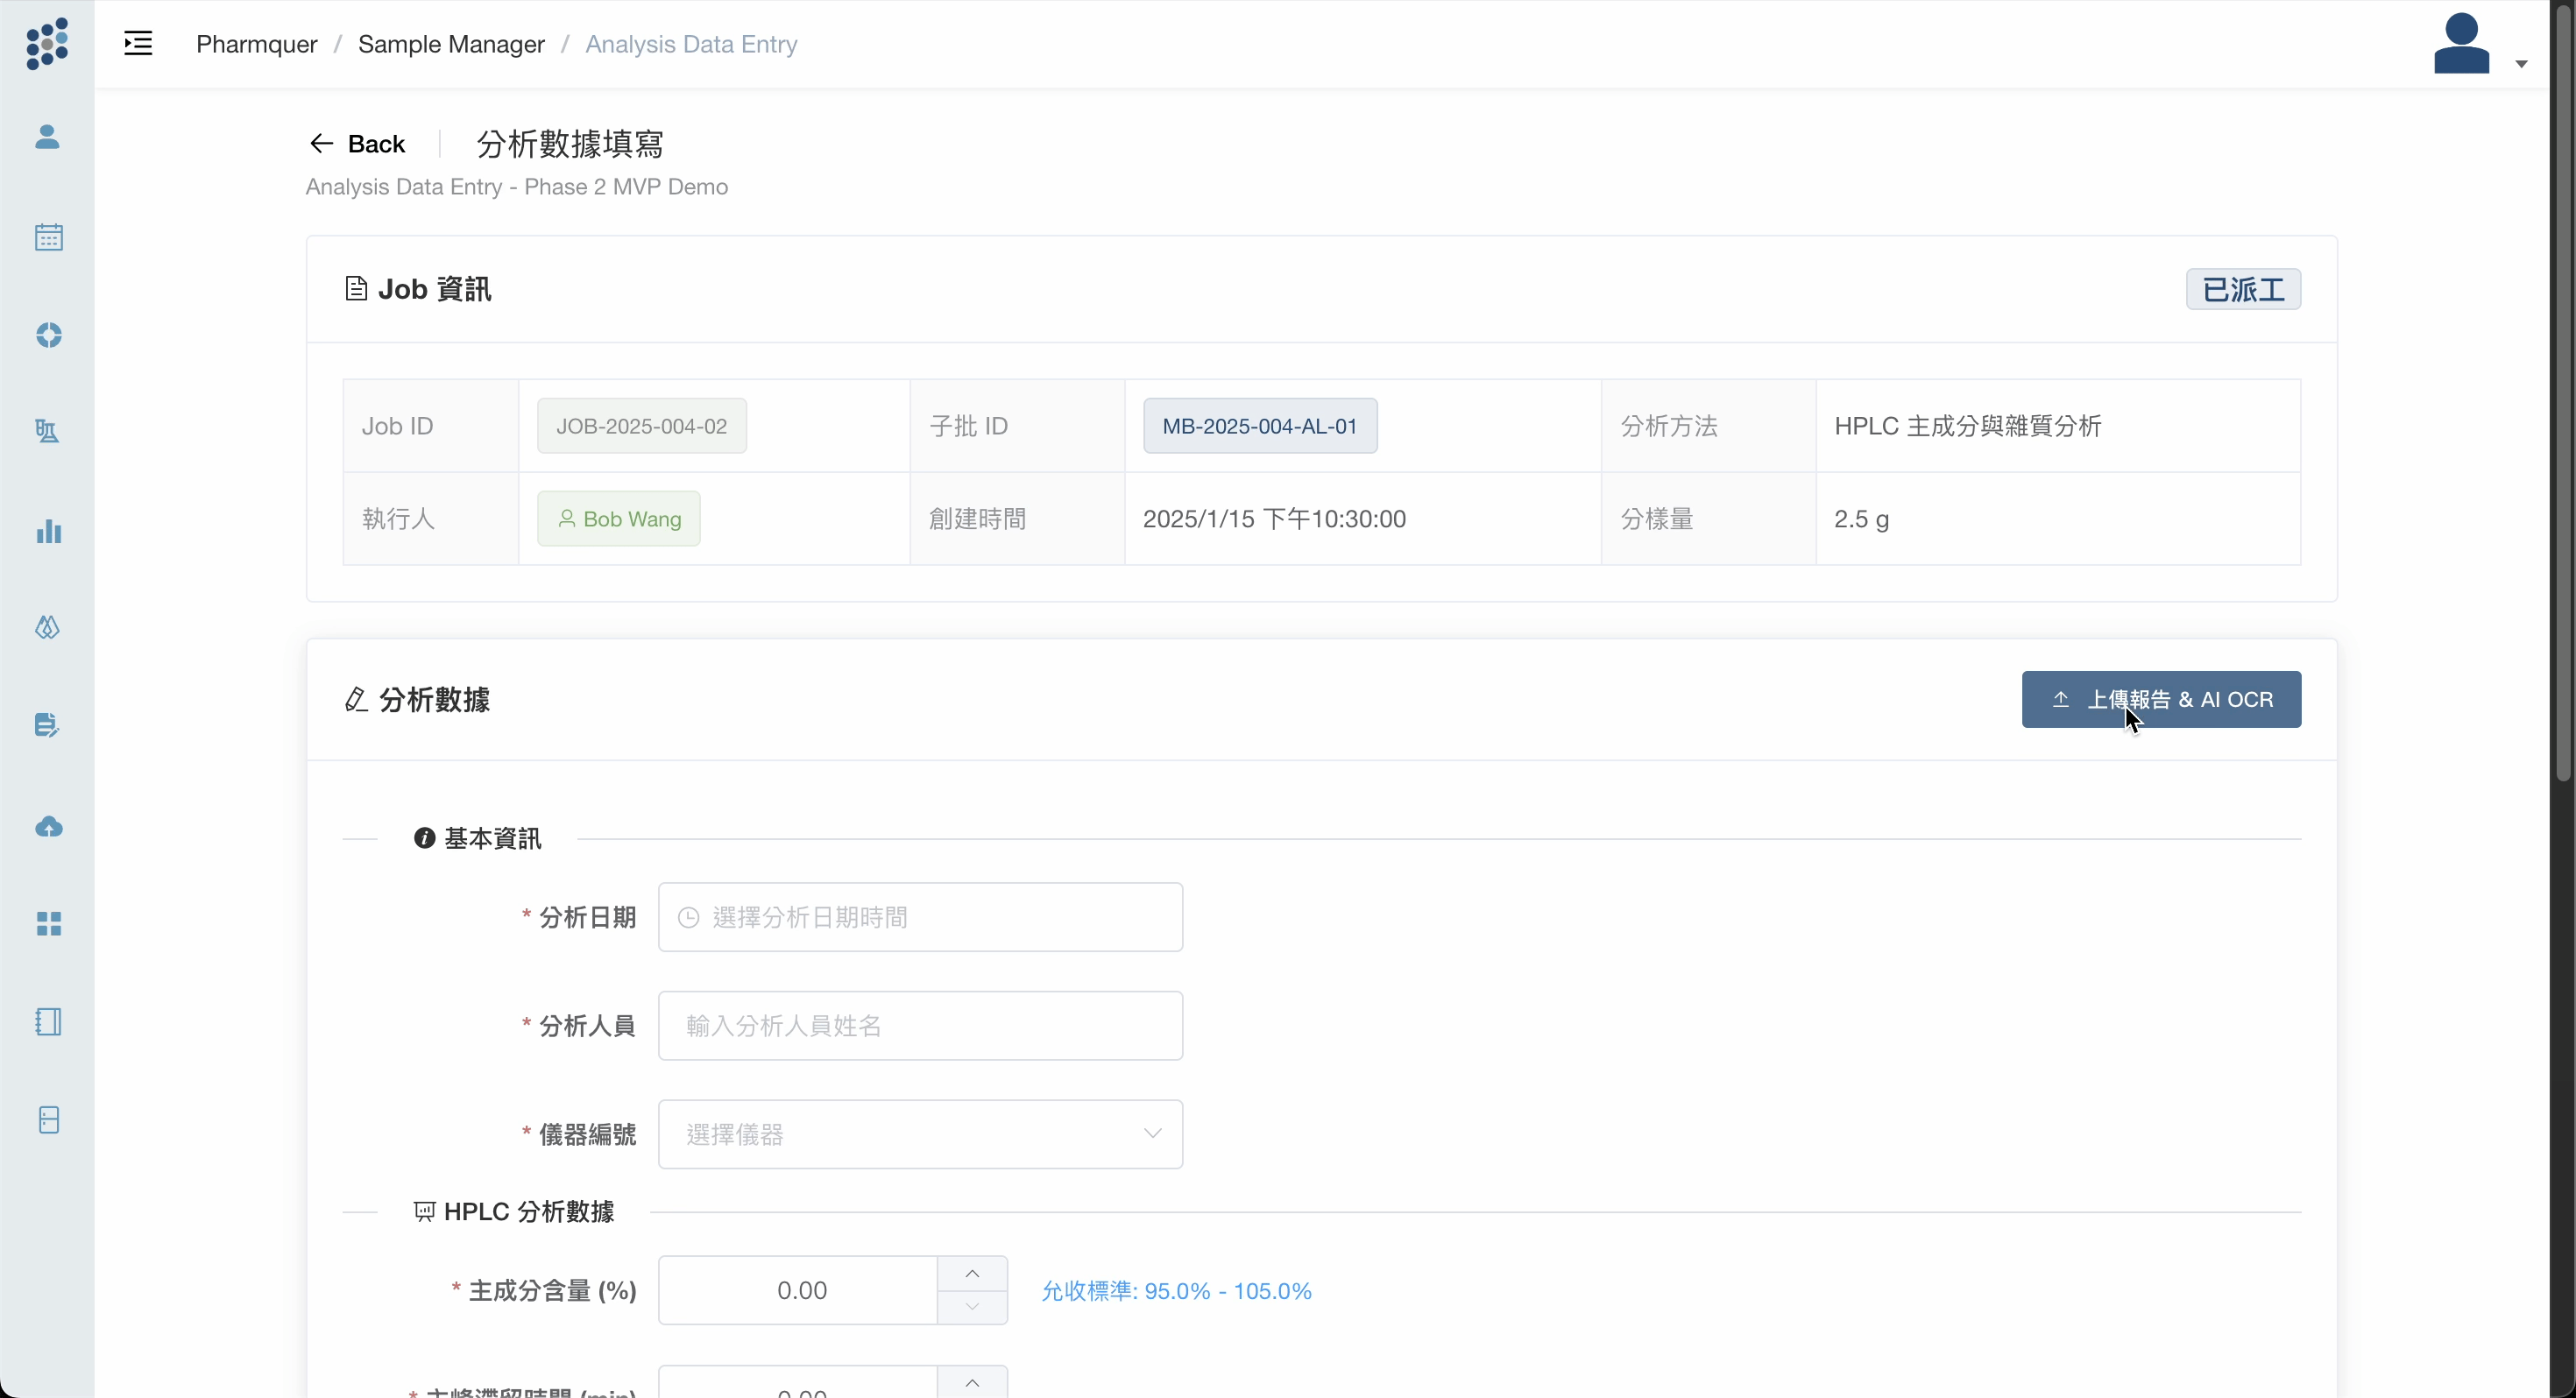
Task: Go to Sample Manager breadcrumb
Action: click(x=451, y=44)
